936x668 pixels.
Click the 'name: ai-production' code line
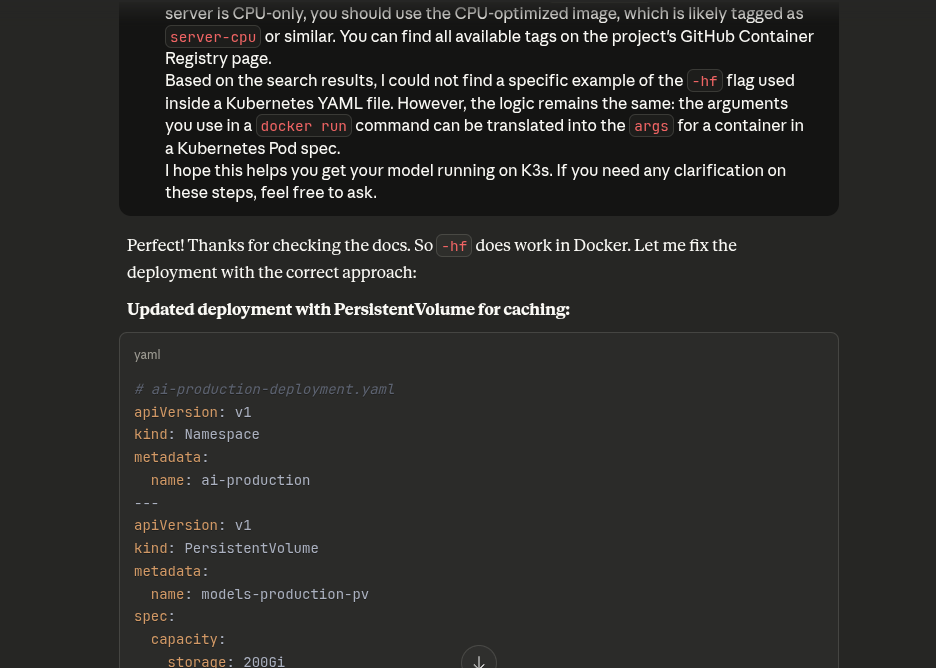pos(230,480)
